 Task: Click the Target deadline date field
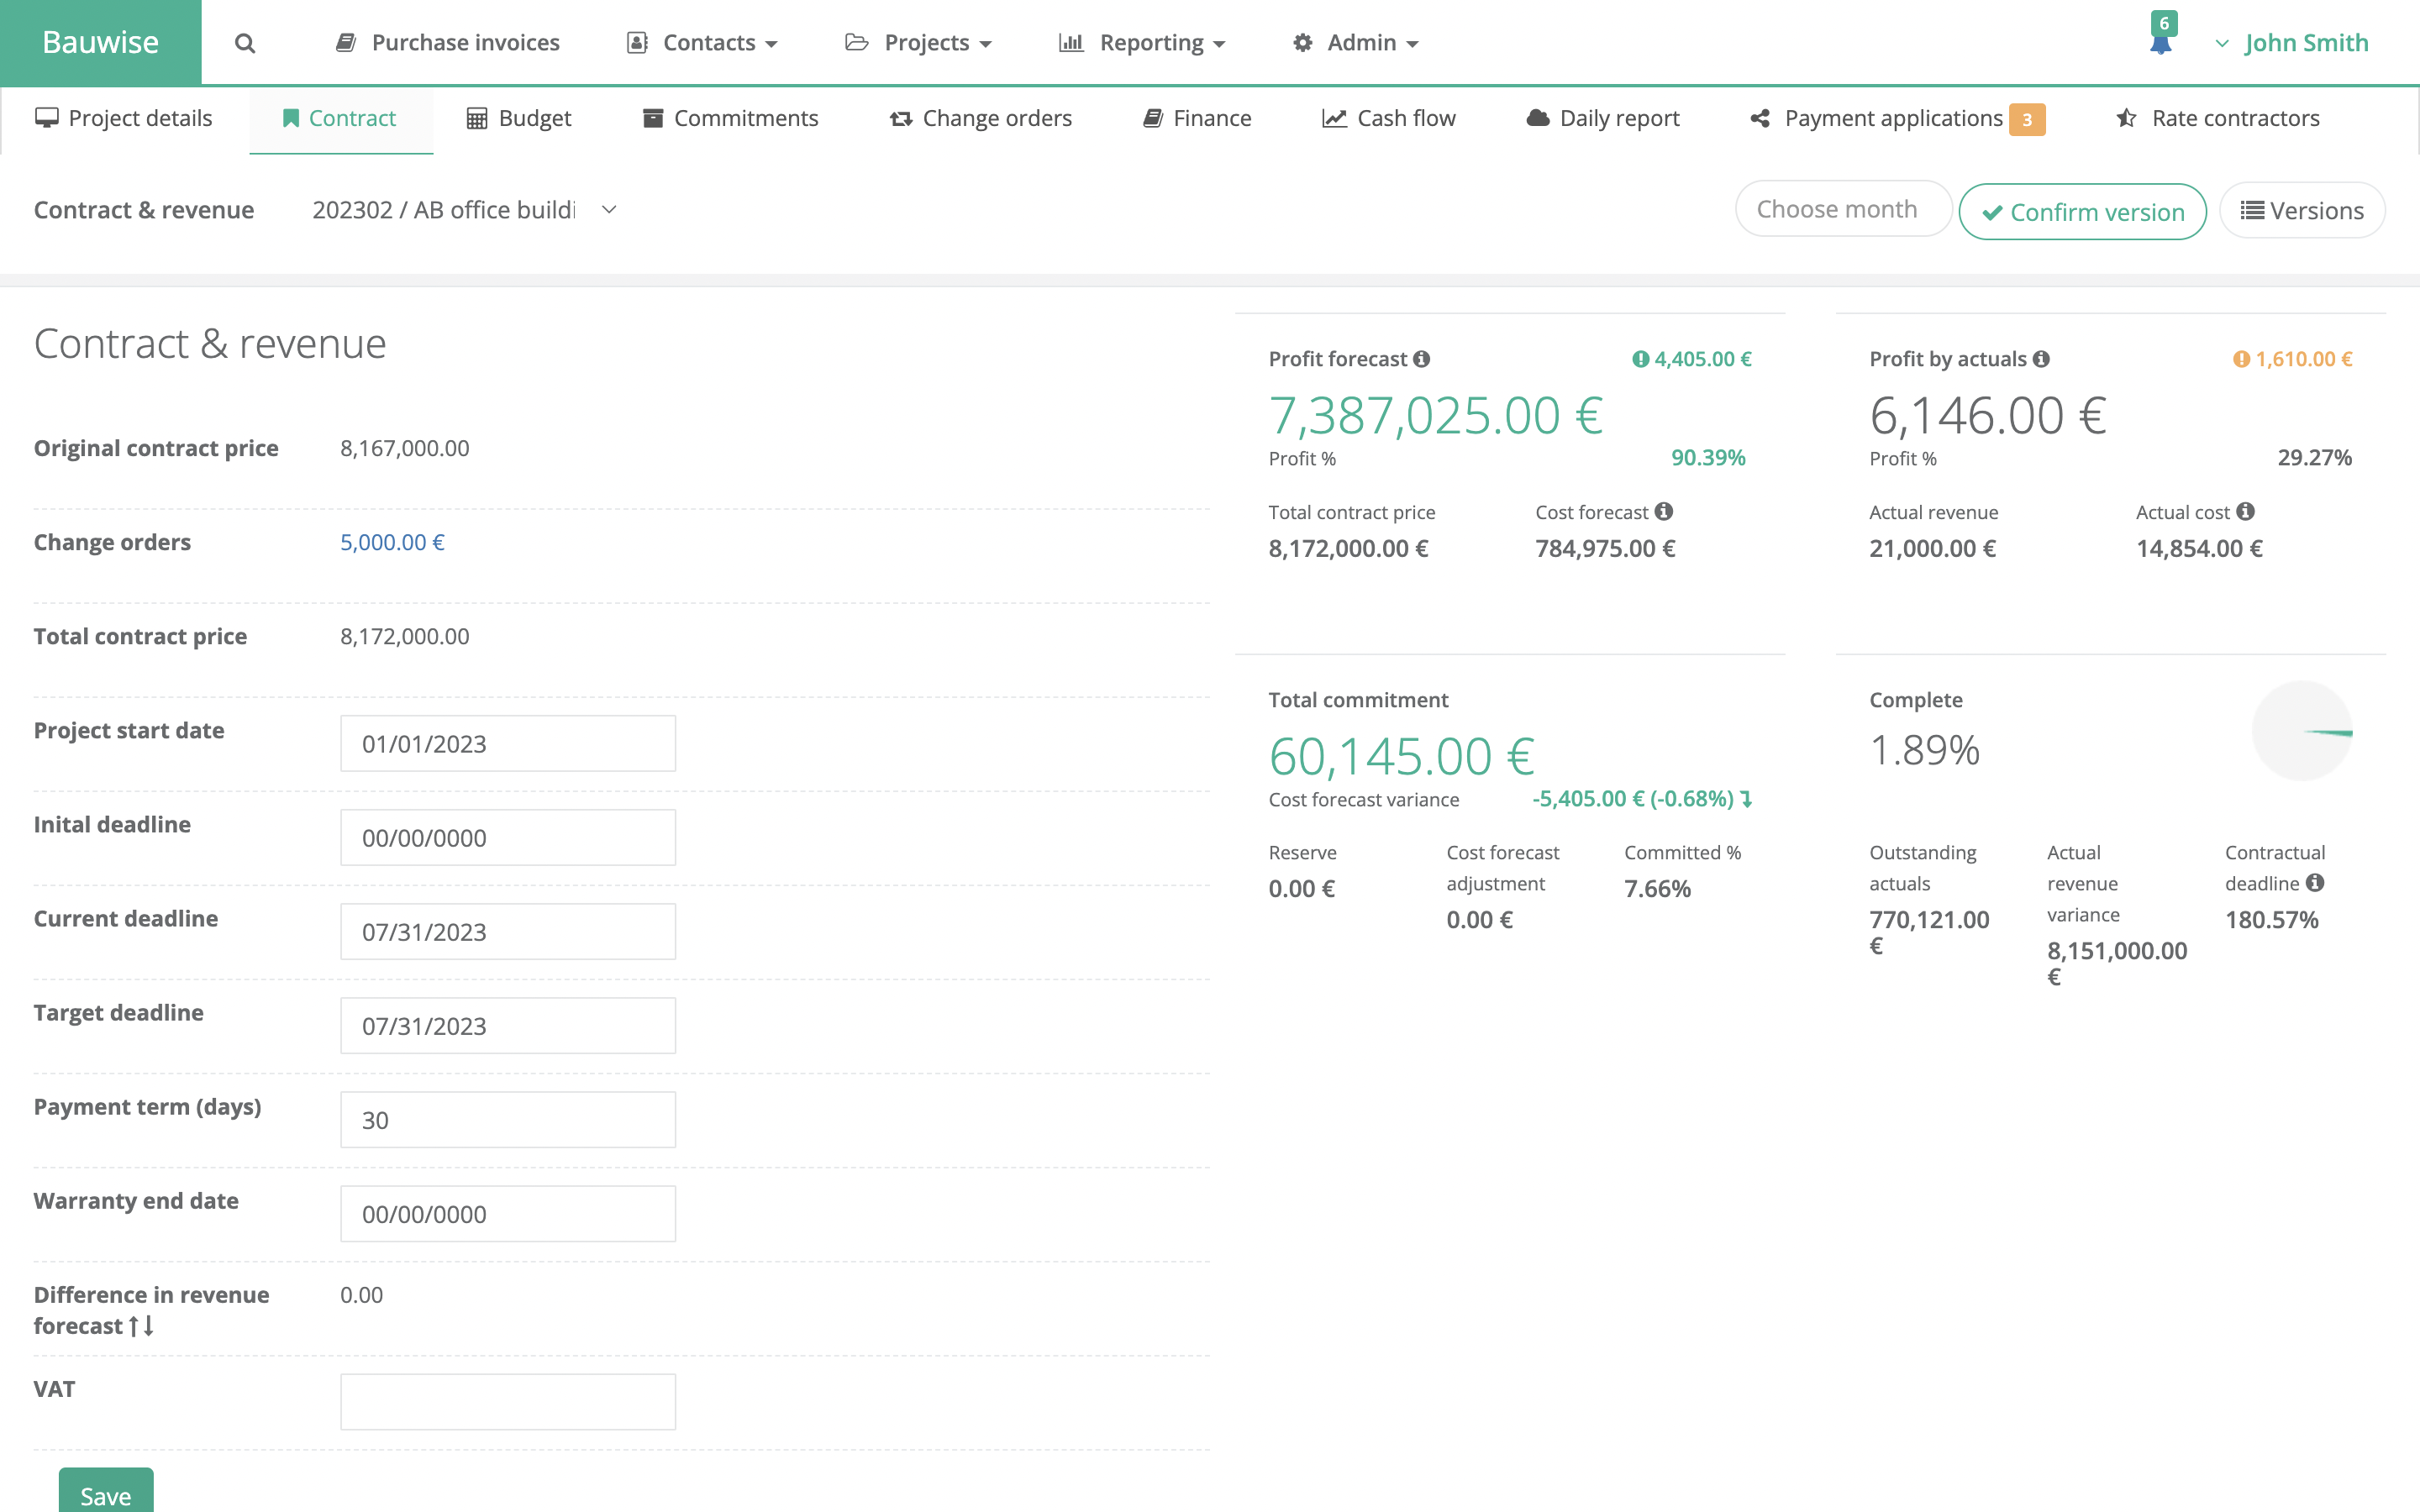coord(508,1025)
